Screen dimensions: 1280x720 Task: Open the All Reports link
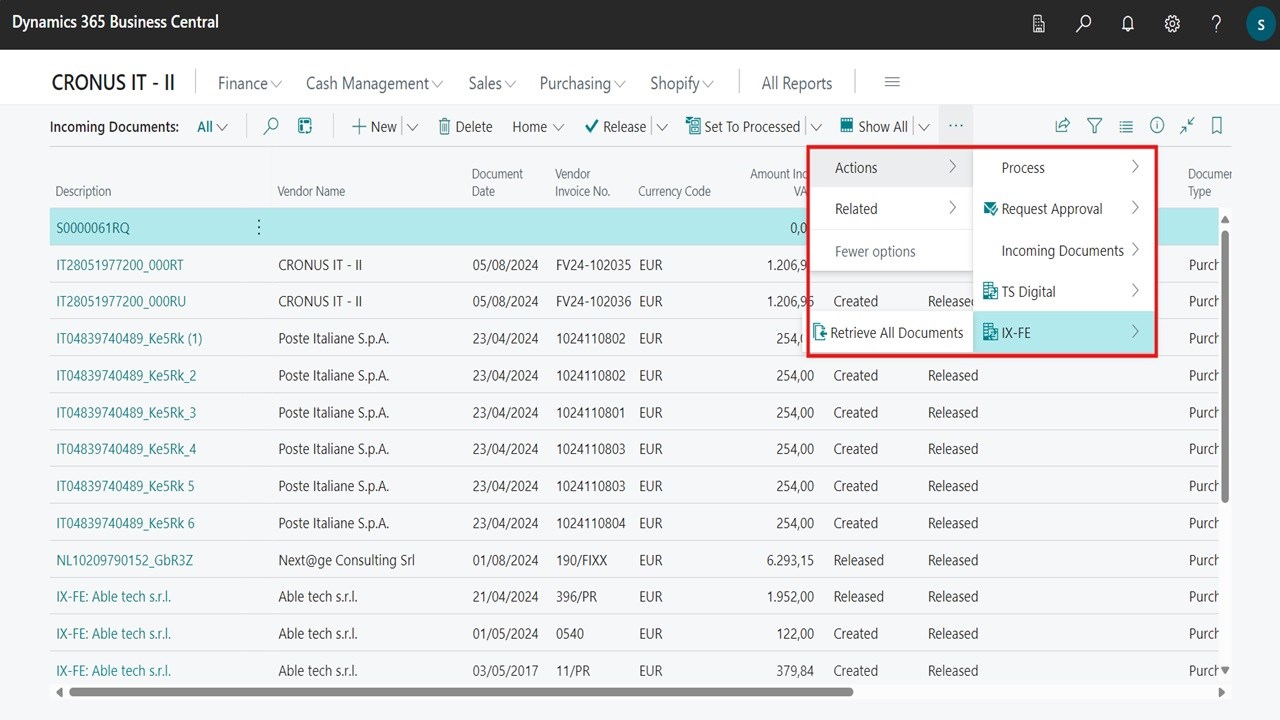(797, 83)
